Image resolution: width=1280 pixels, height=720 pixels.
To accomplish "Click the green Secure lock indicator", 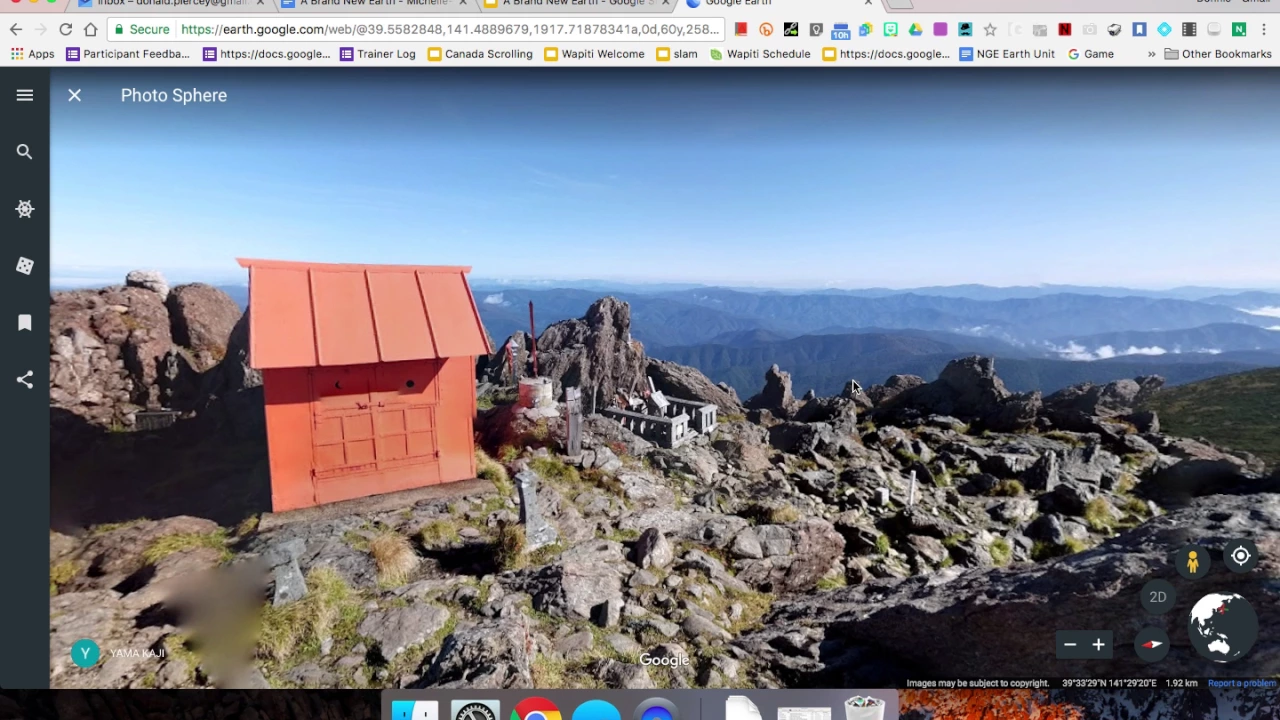I will pos(141,29).
